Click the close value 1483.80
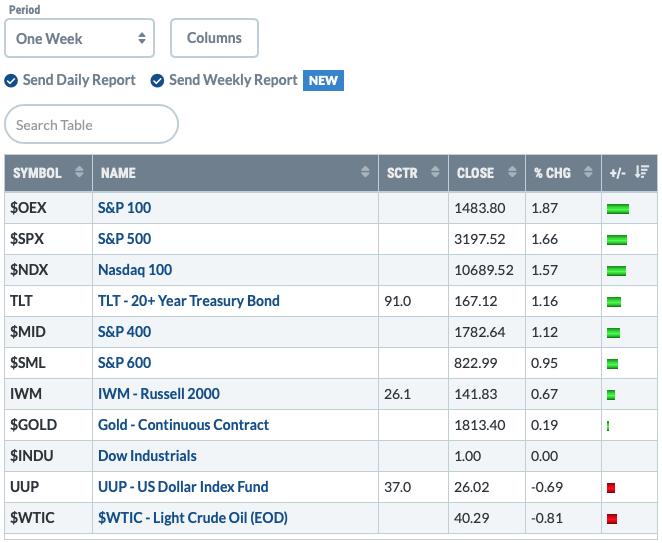The height and width of the screenshot is (543, 662). point(480,208)
